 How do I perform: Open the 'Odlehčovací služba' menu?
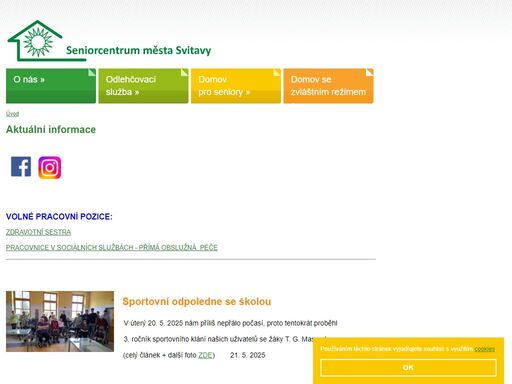point(144,86)
